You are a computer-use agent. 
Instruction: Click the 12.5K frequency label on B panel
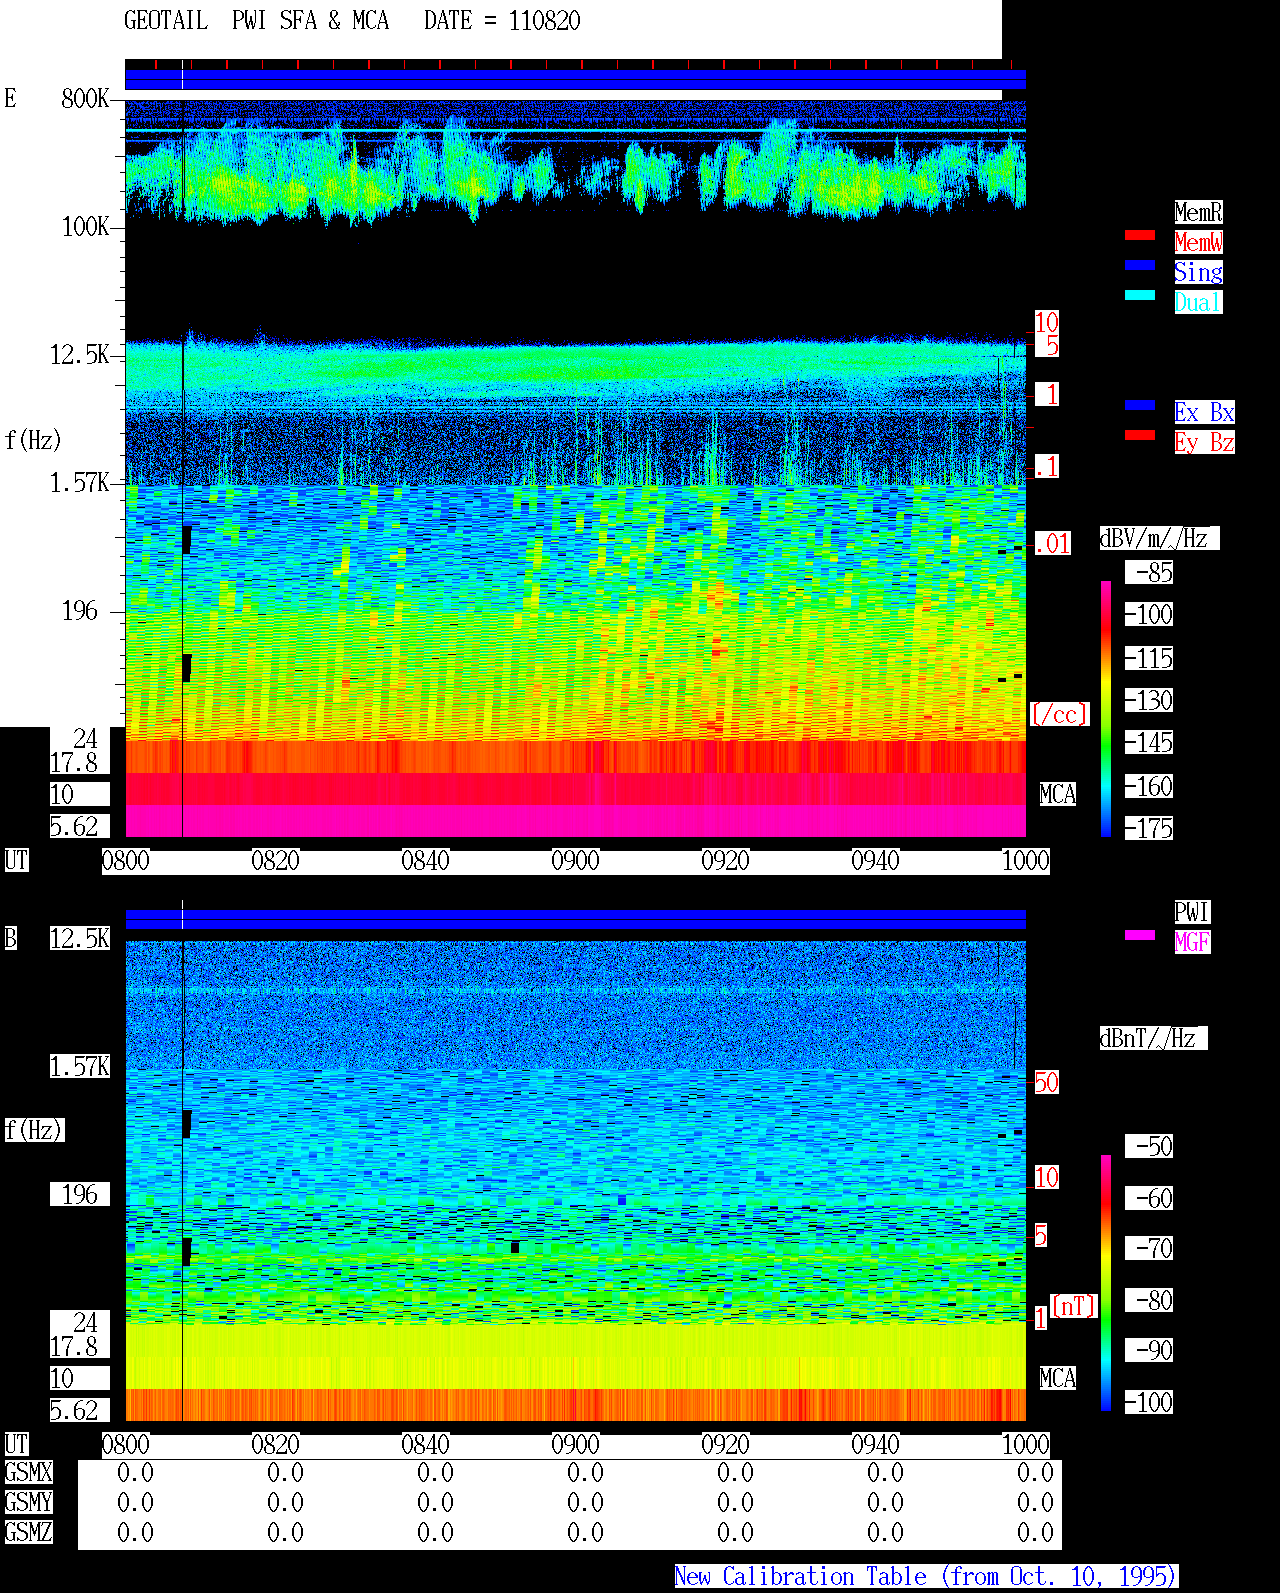pos(80,938)
